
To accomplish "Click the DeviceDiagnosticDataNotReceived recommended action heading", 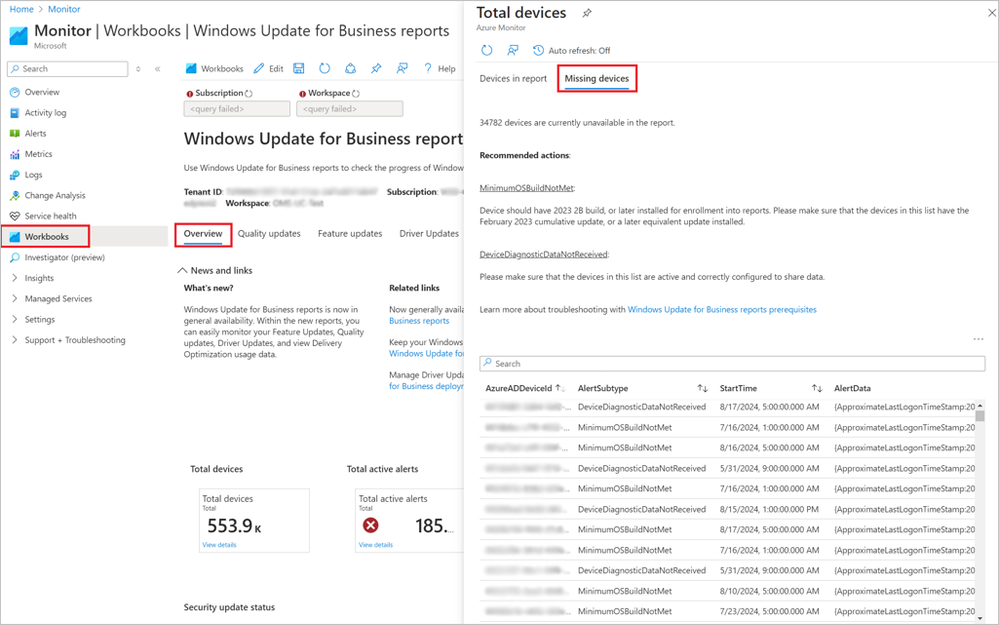I will tap(544, 254).
